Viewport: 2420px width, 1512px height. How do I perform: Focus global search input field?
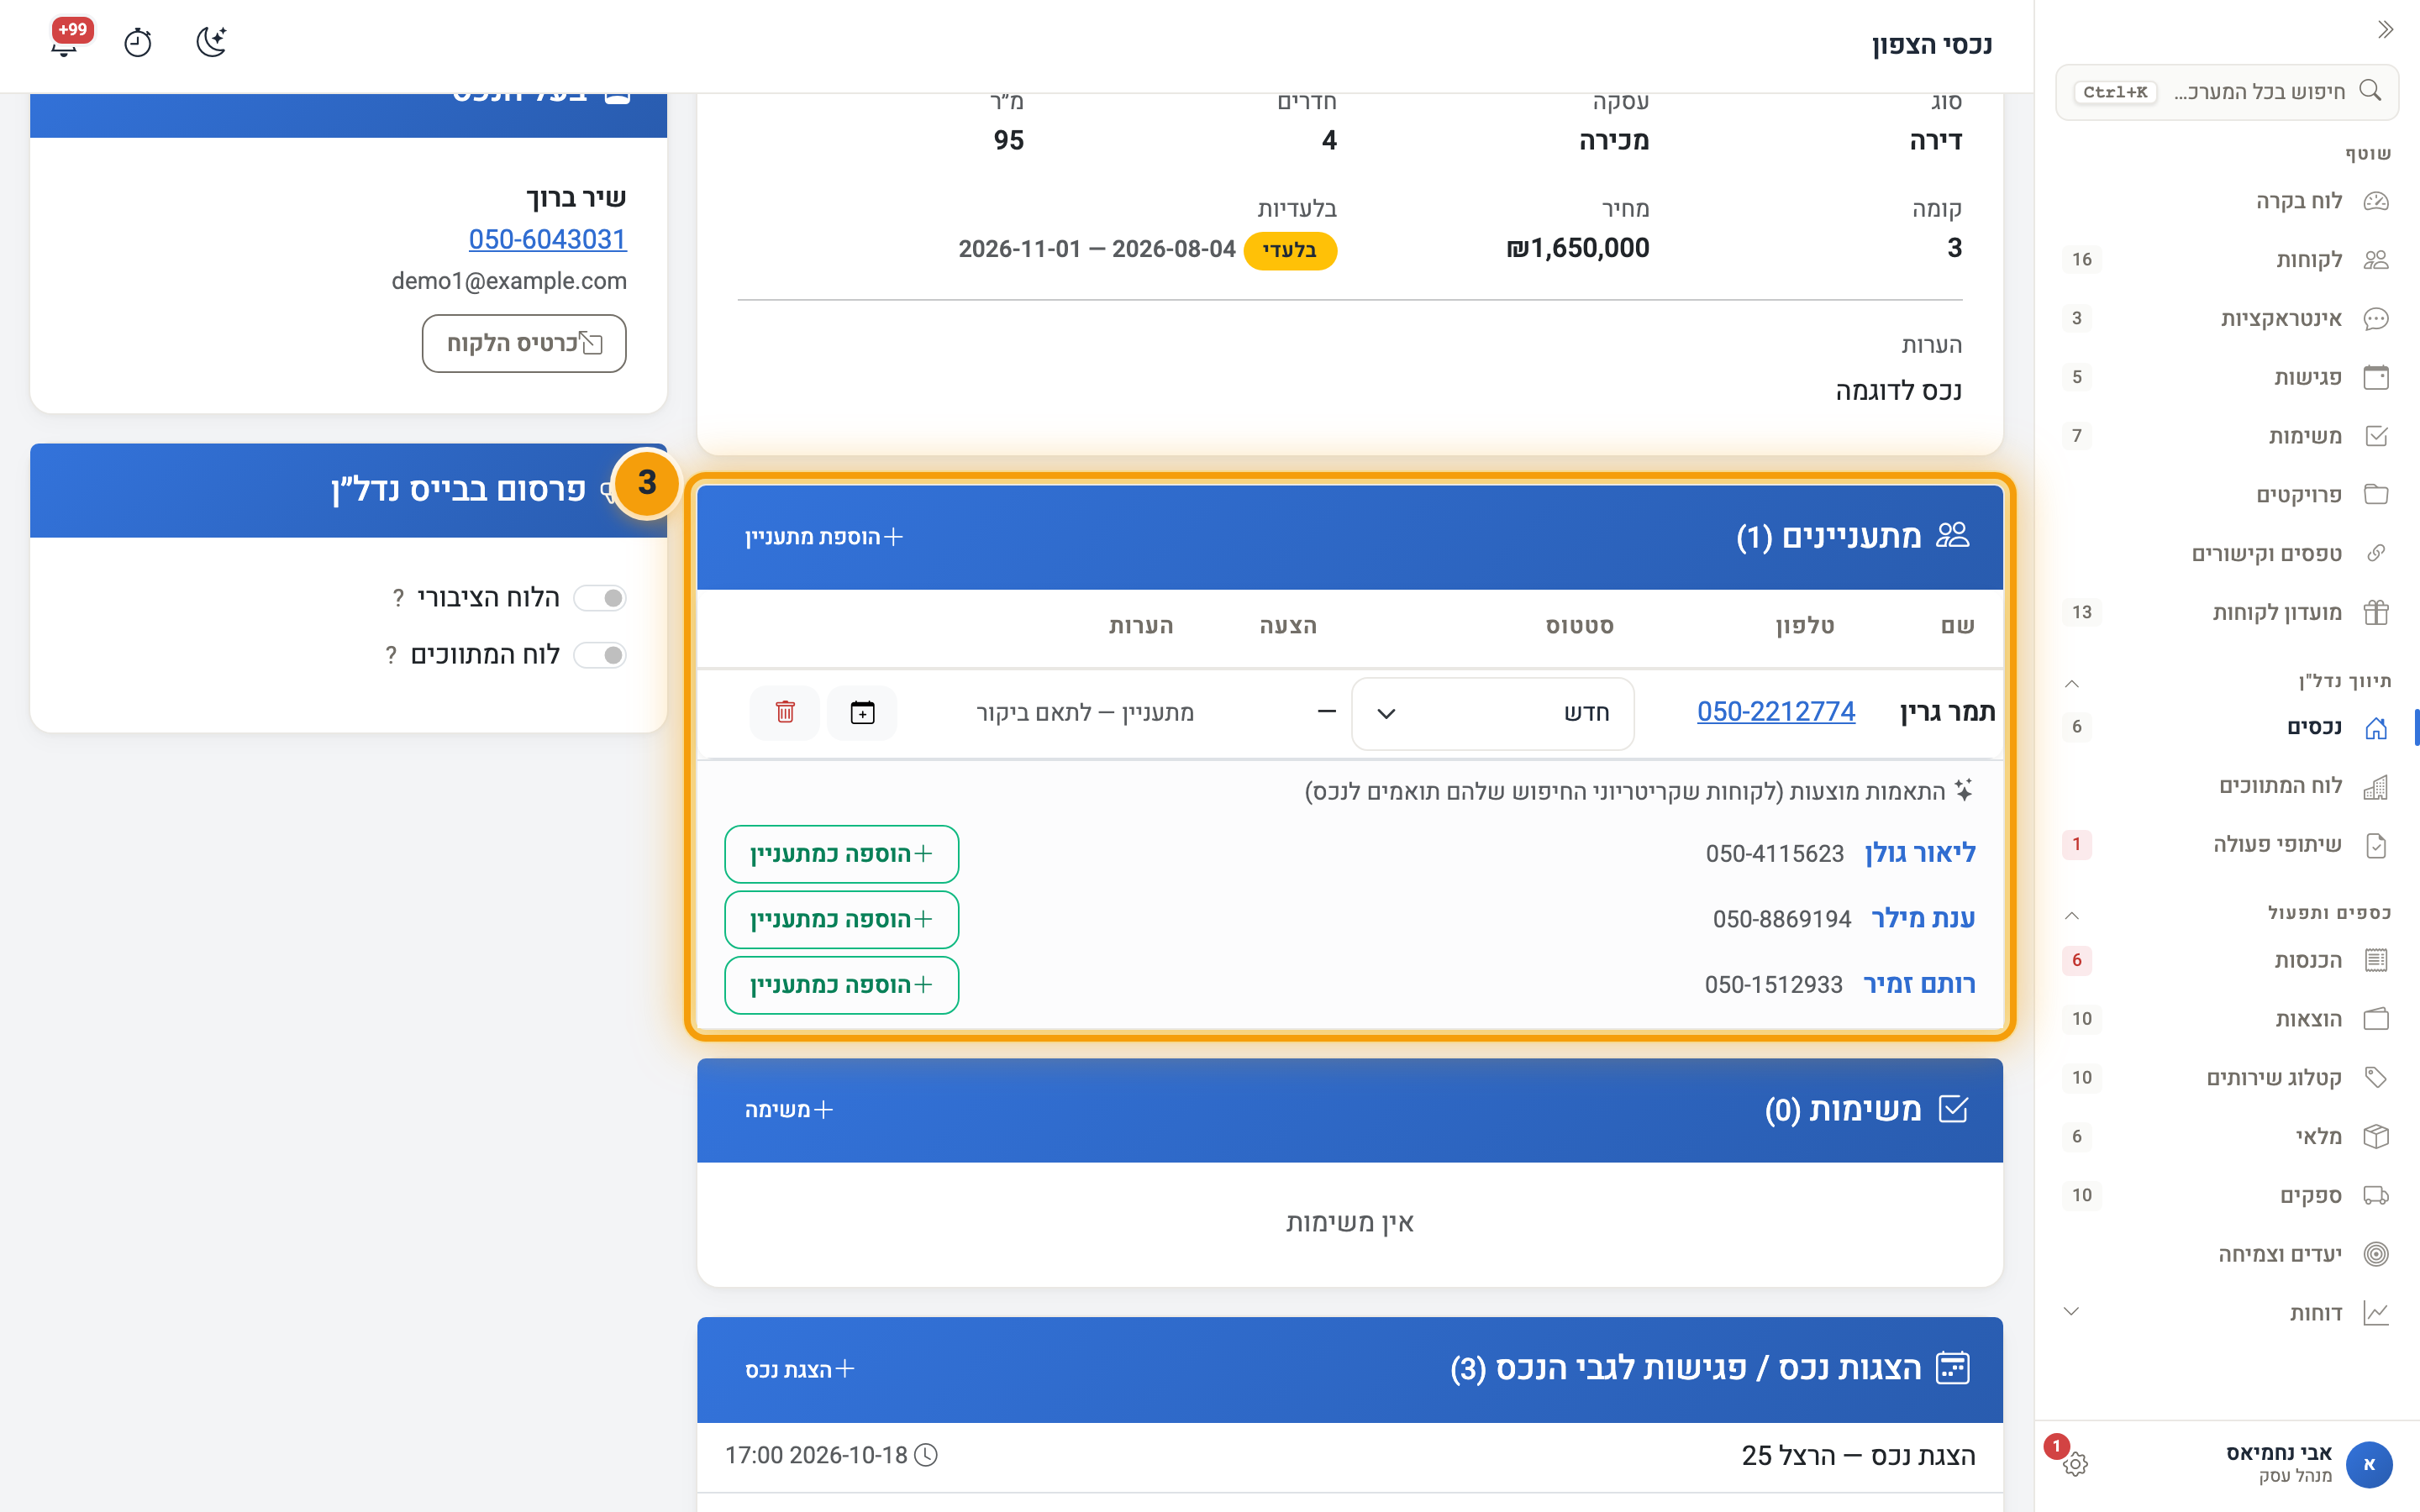(x=2227, y=92)
